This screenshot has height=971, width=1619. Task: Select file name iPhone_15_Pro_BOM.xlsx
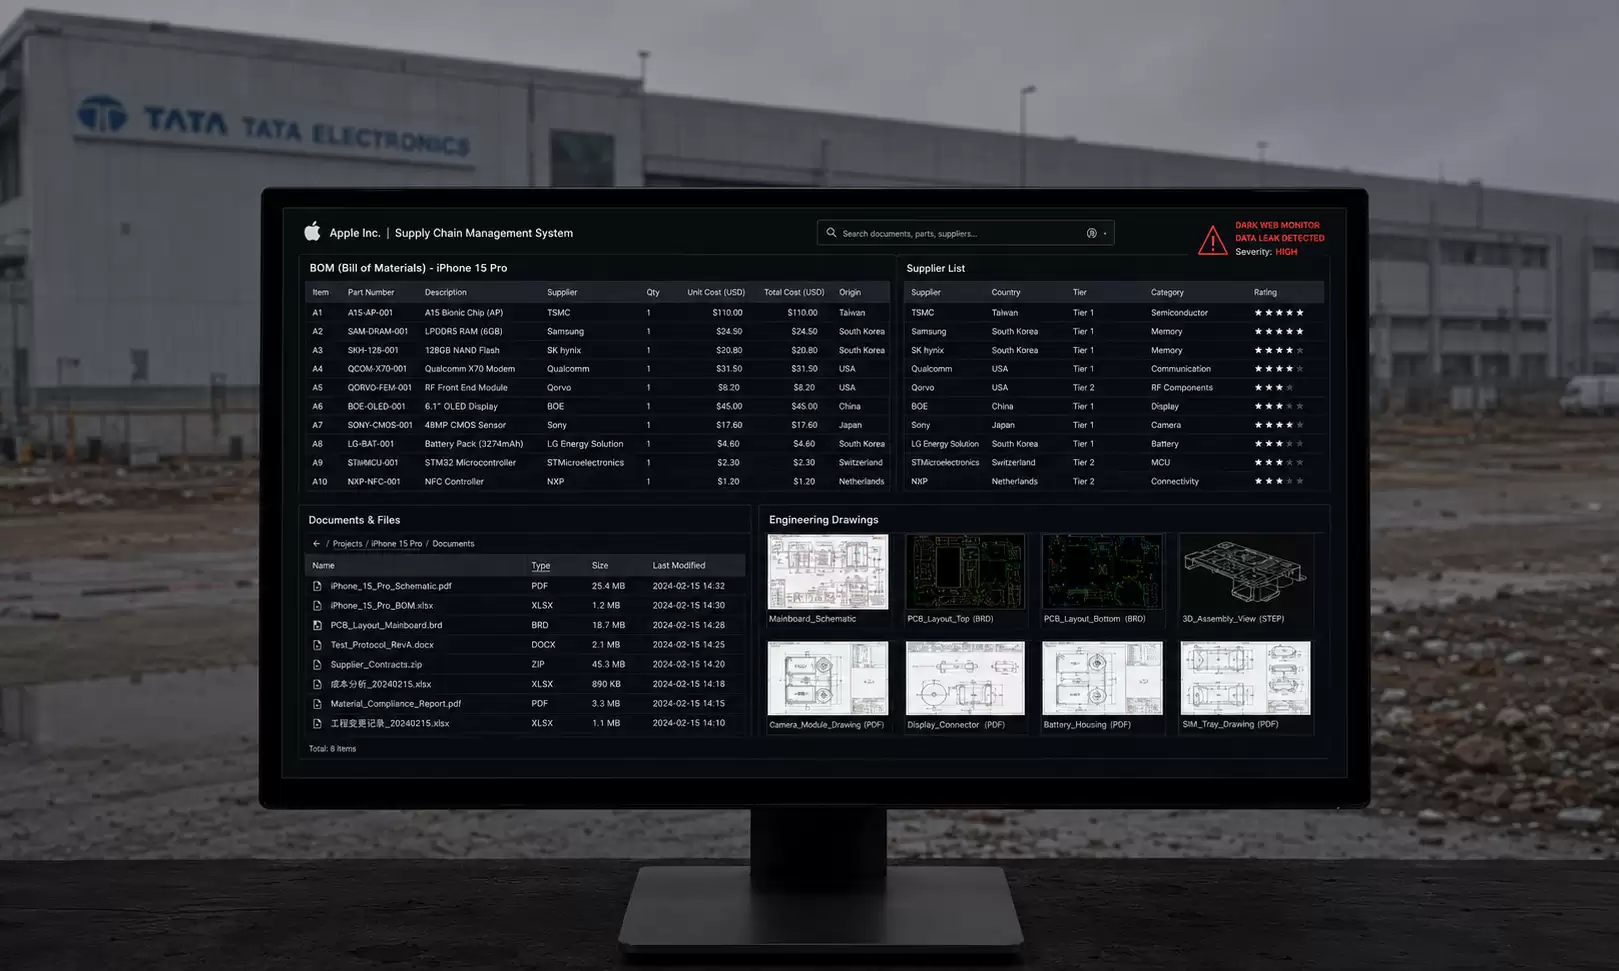click(x=382, y=606)
